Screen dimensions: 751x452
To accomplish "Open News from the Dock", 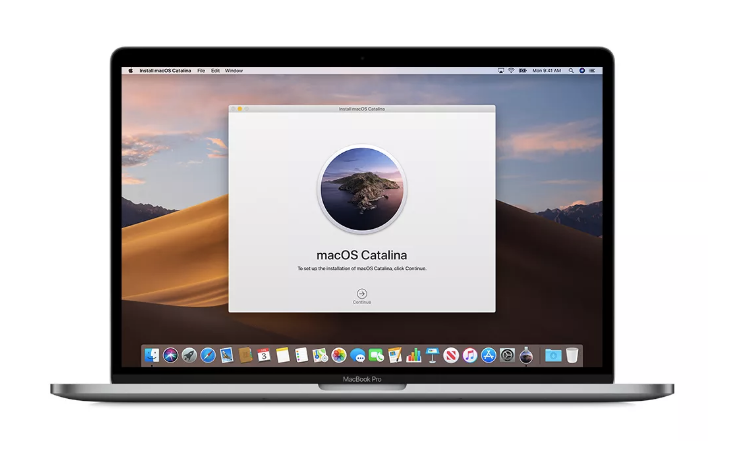I will pyautogui.click(x=451, y=355).
